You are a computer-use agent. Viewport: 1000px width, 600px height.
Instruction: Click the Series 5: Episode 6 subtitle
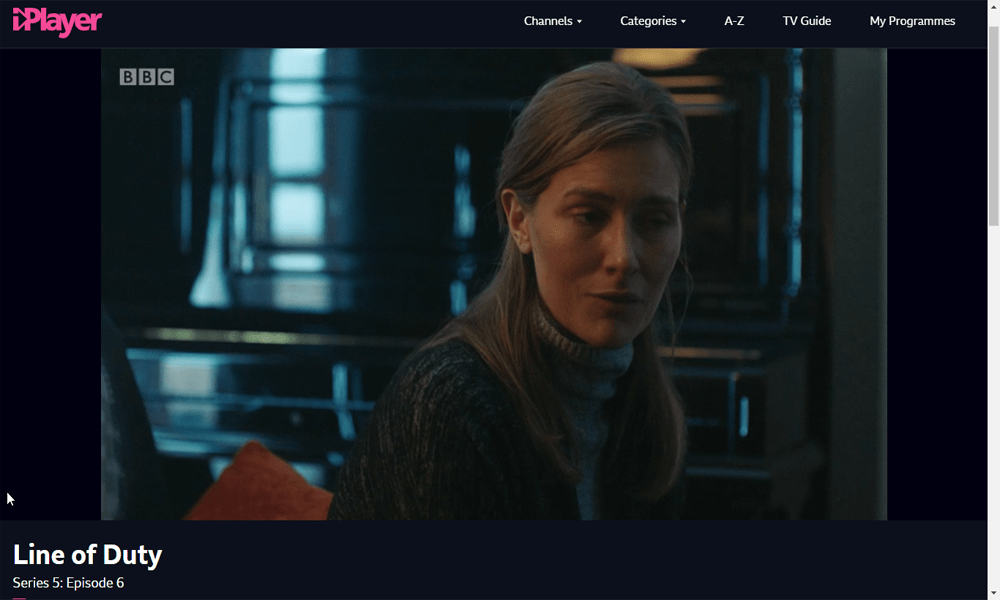coord(68,583)
